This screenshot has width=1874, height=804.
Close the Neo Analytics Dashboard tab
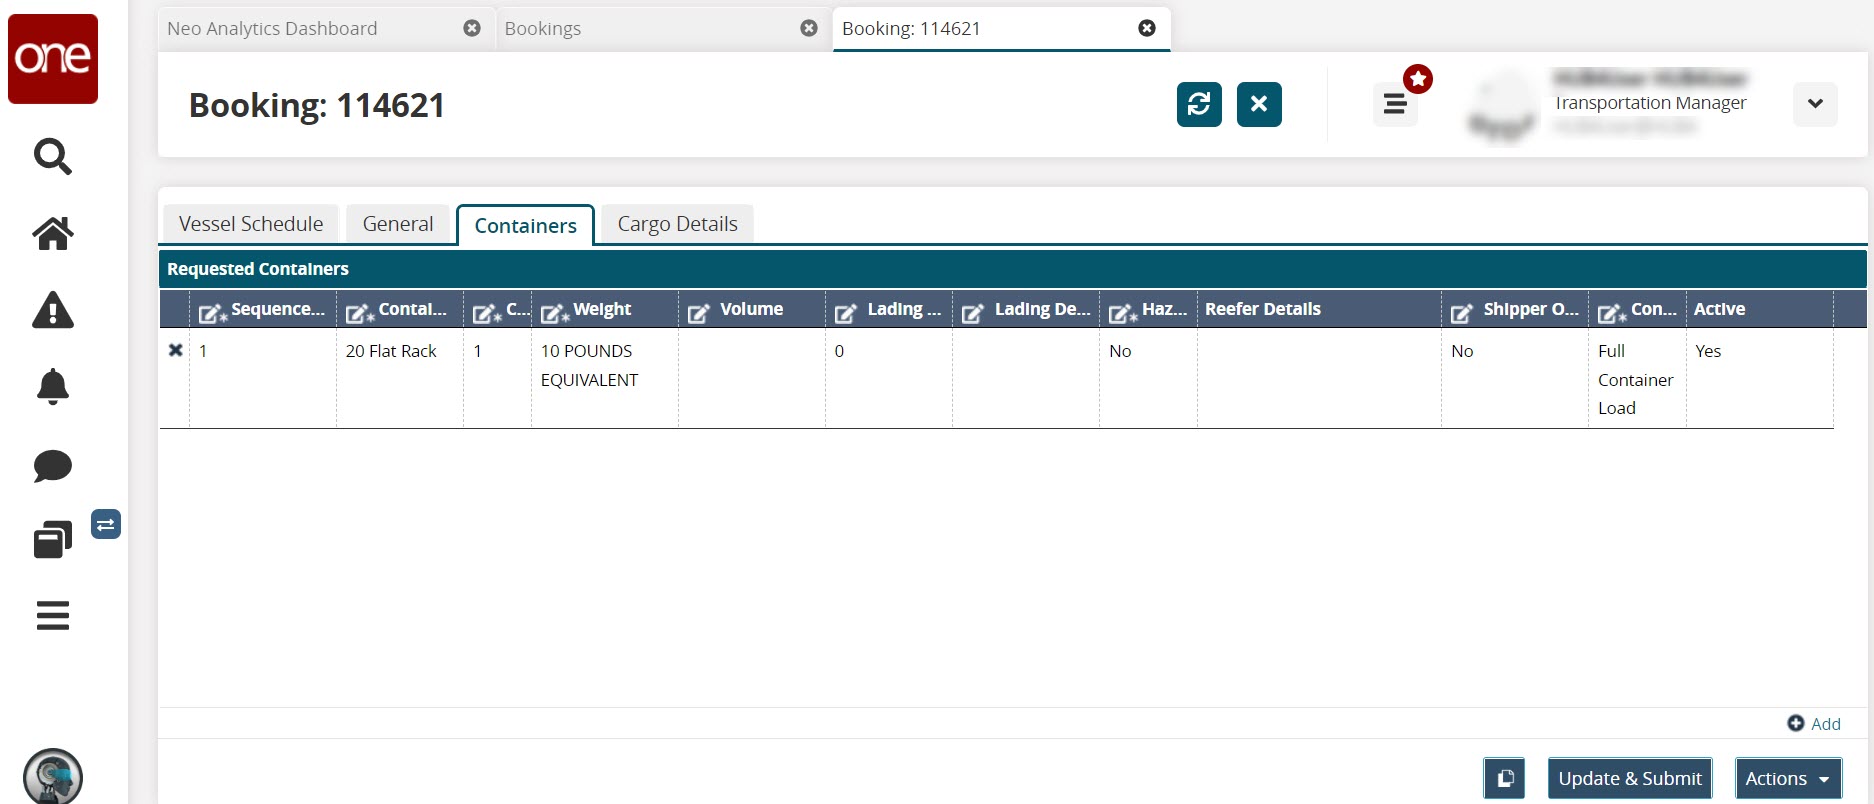(472, 28)
